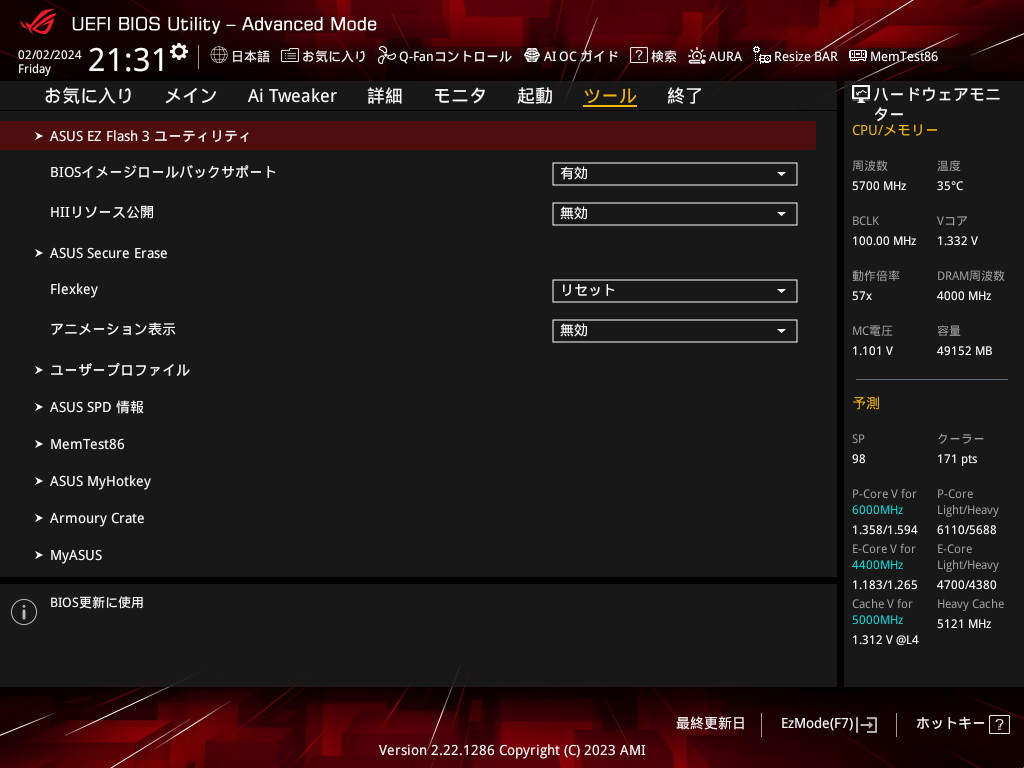Open the 起動 tab
1024x768 pixels.
tap(535, 96)
